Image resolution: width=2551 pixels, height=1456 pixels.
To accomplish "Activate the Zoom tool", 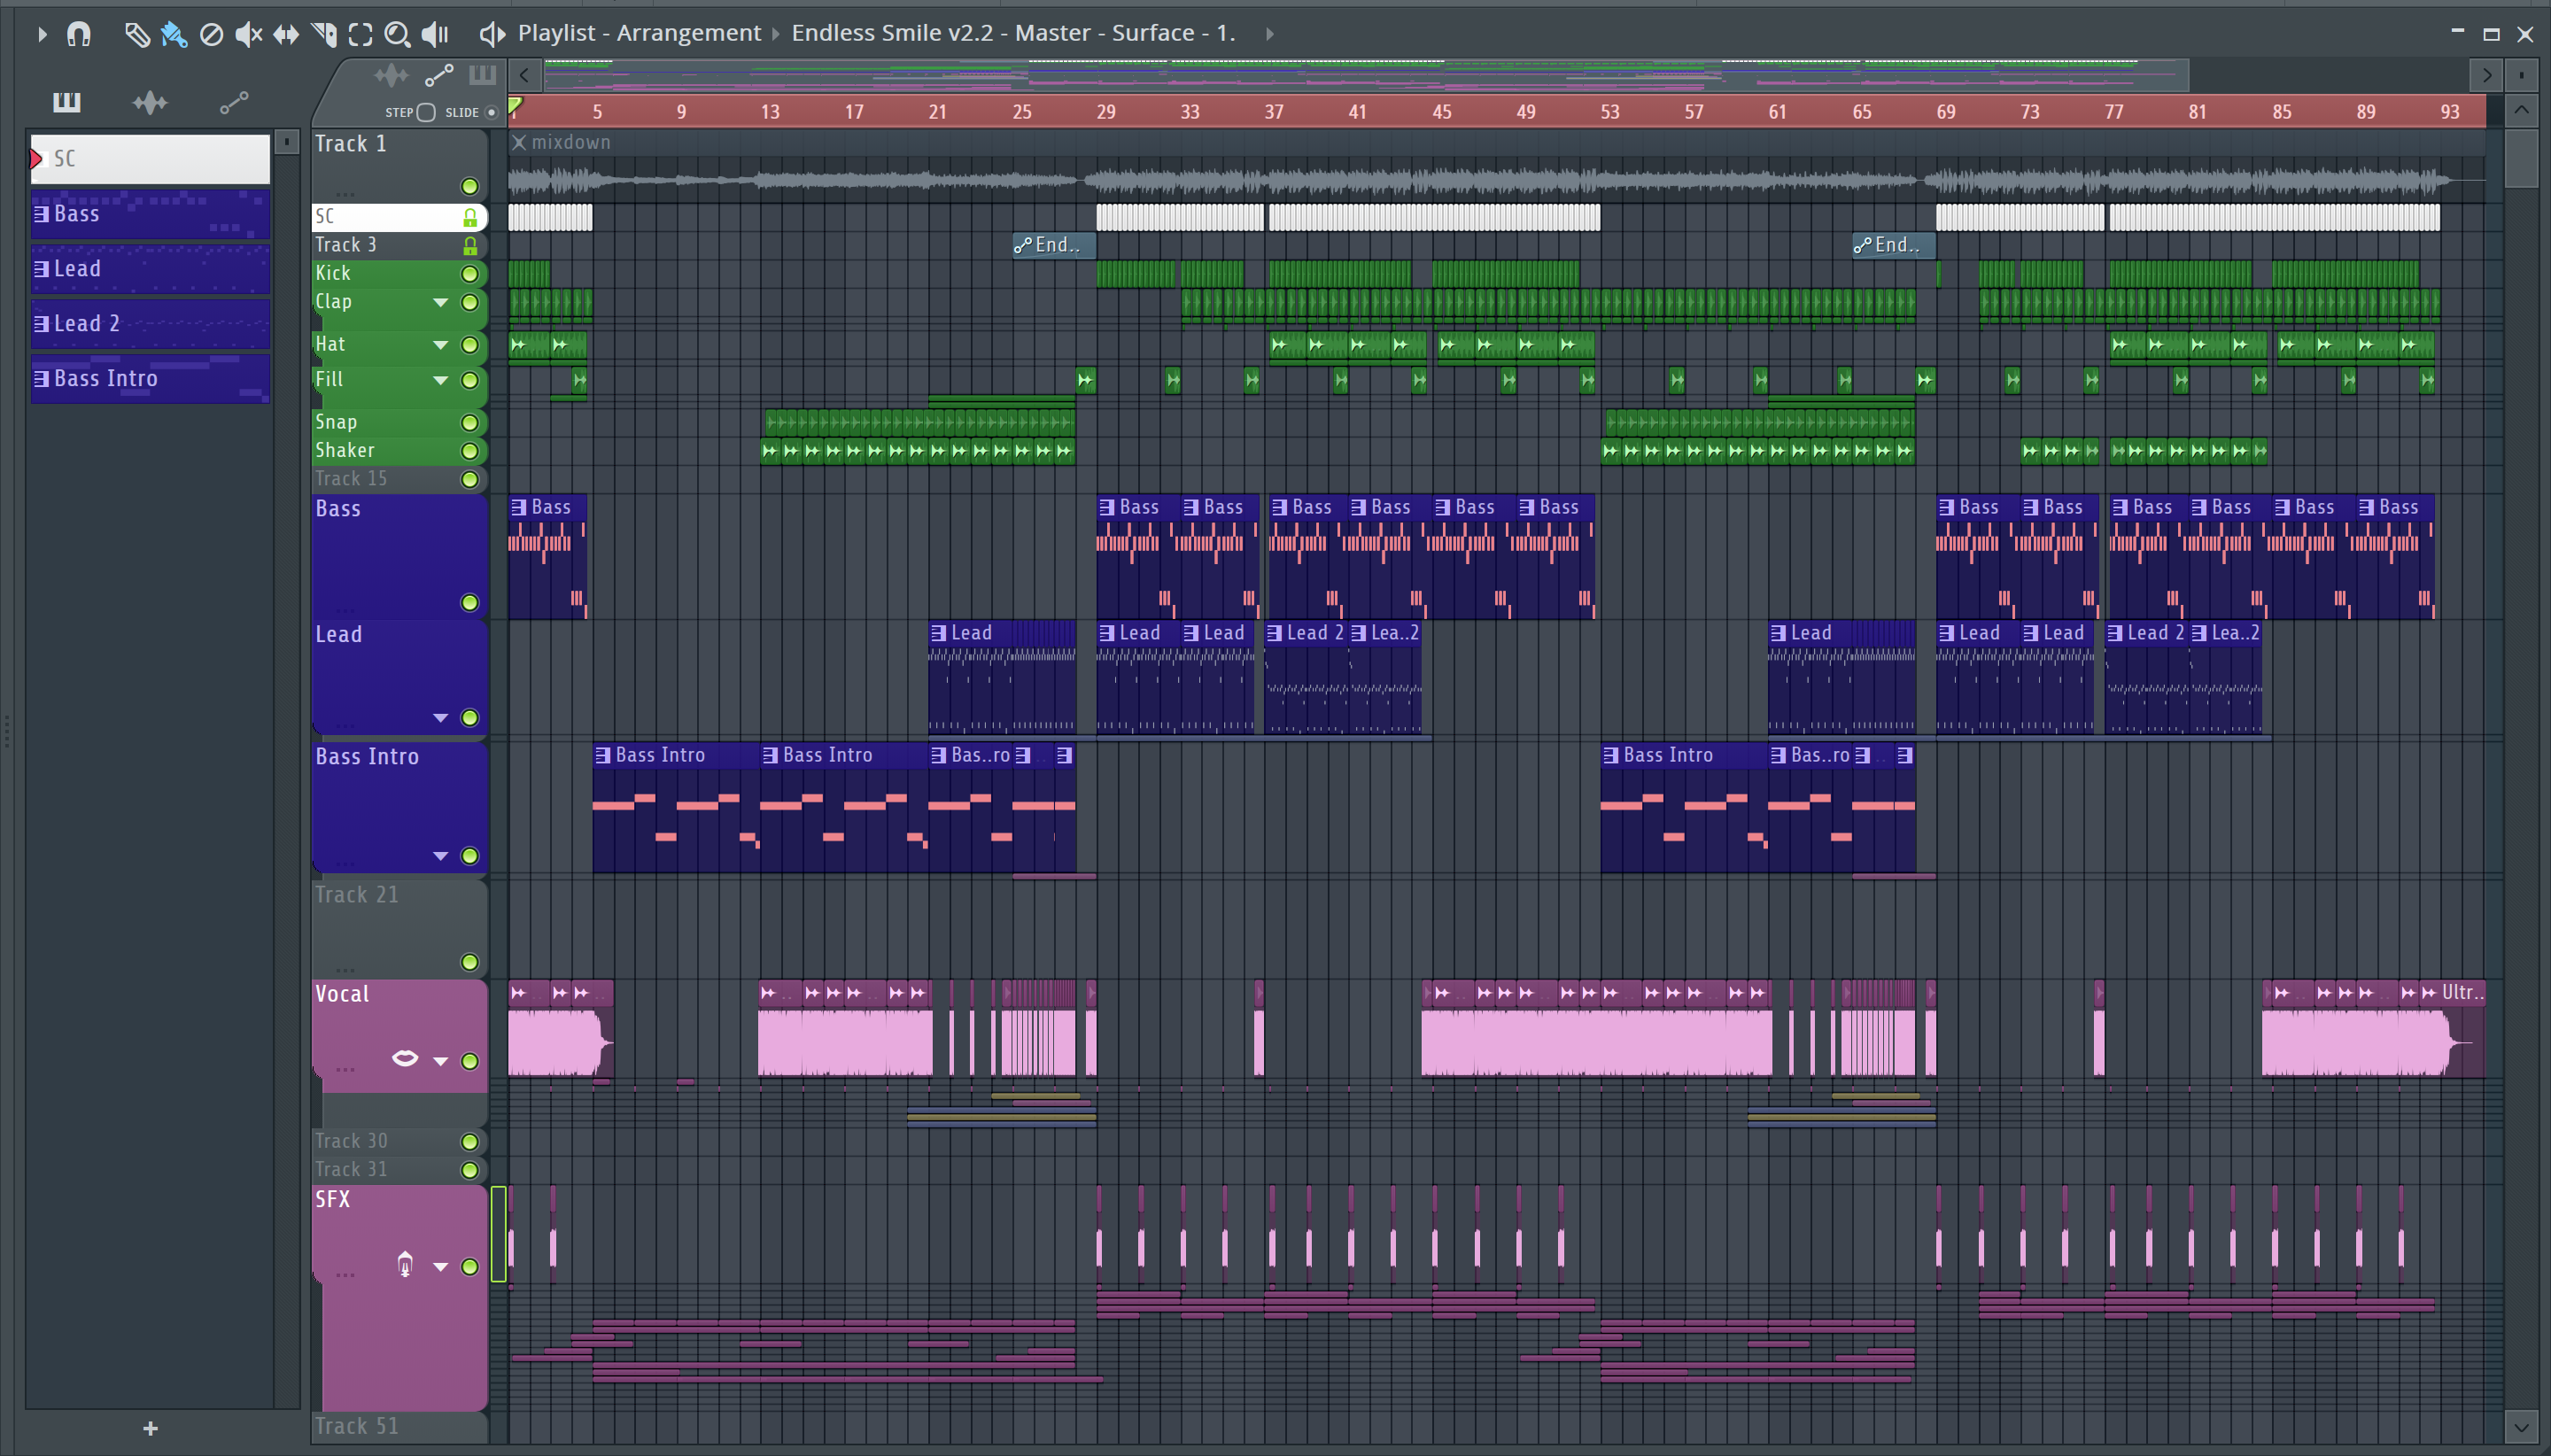I will point(397,35).
